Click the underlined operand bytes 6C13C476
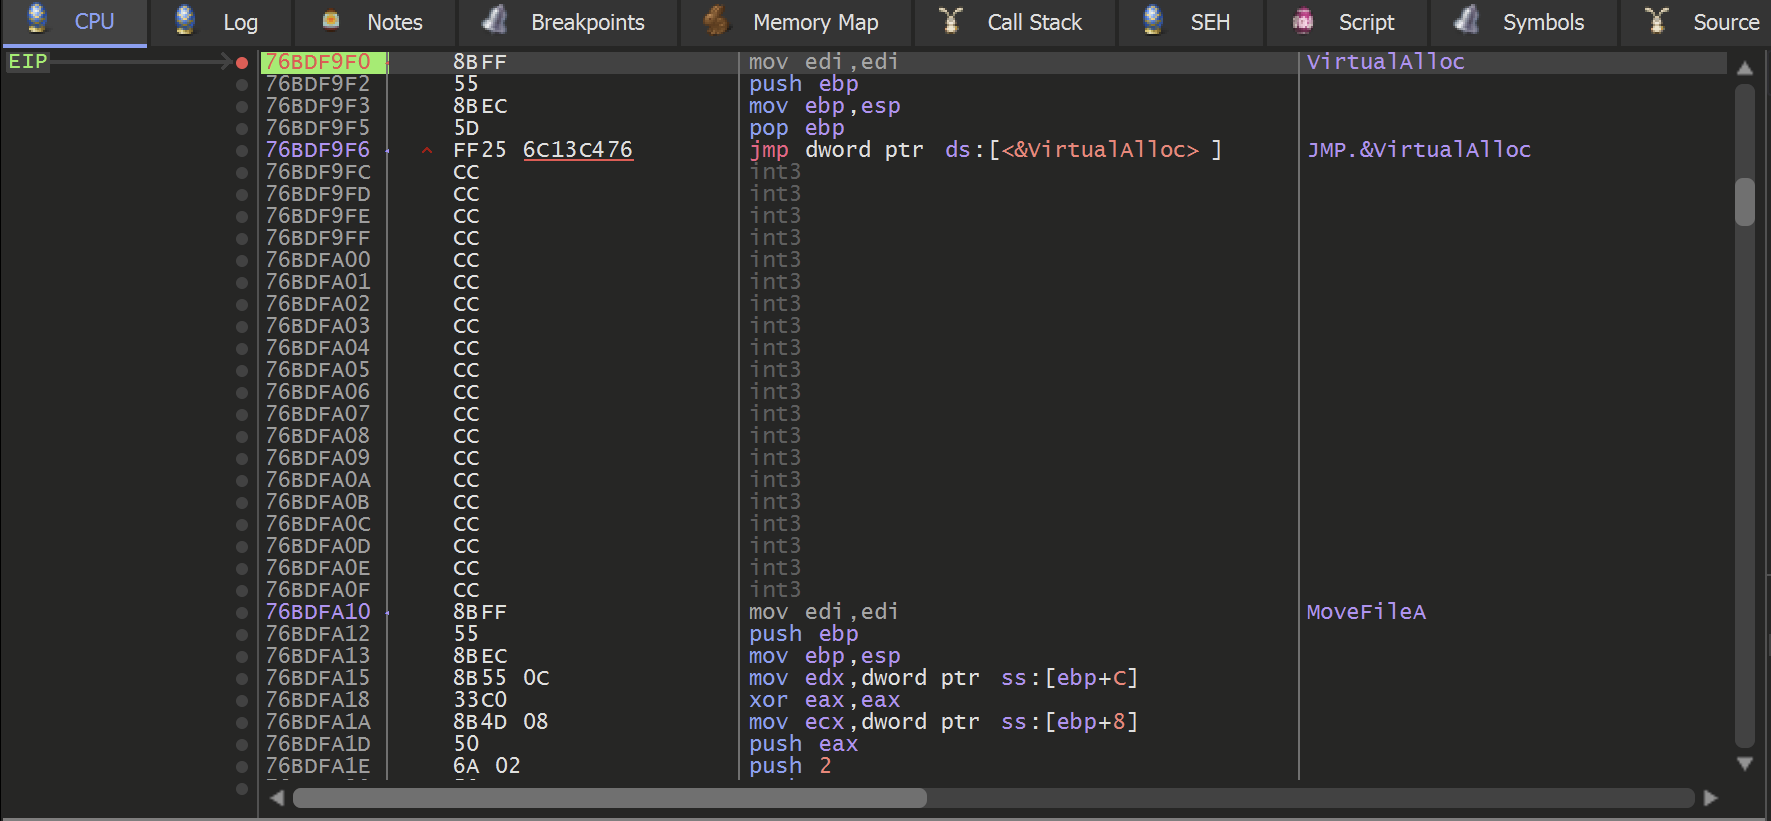Screen dimensions: 1771x821 (578, 150)
